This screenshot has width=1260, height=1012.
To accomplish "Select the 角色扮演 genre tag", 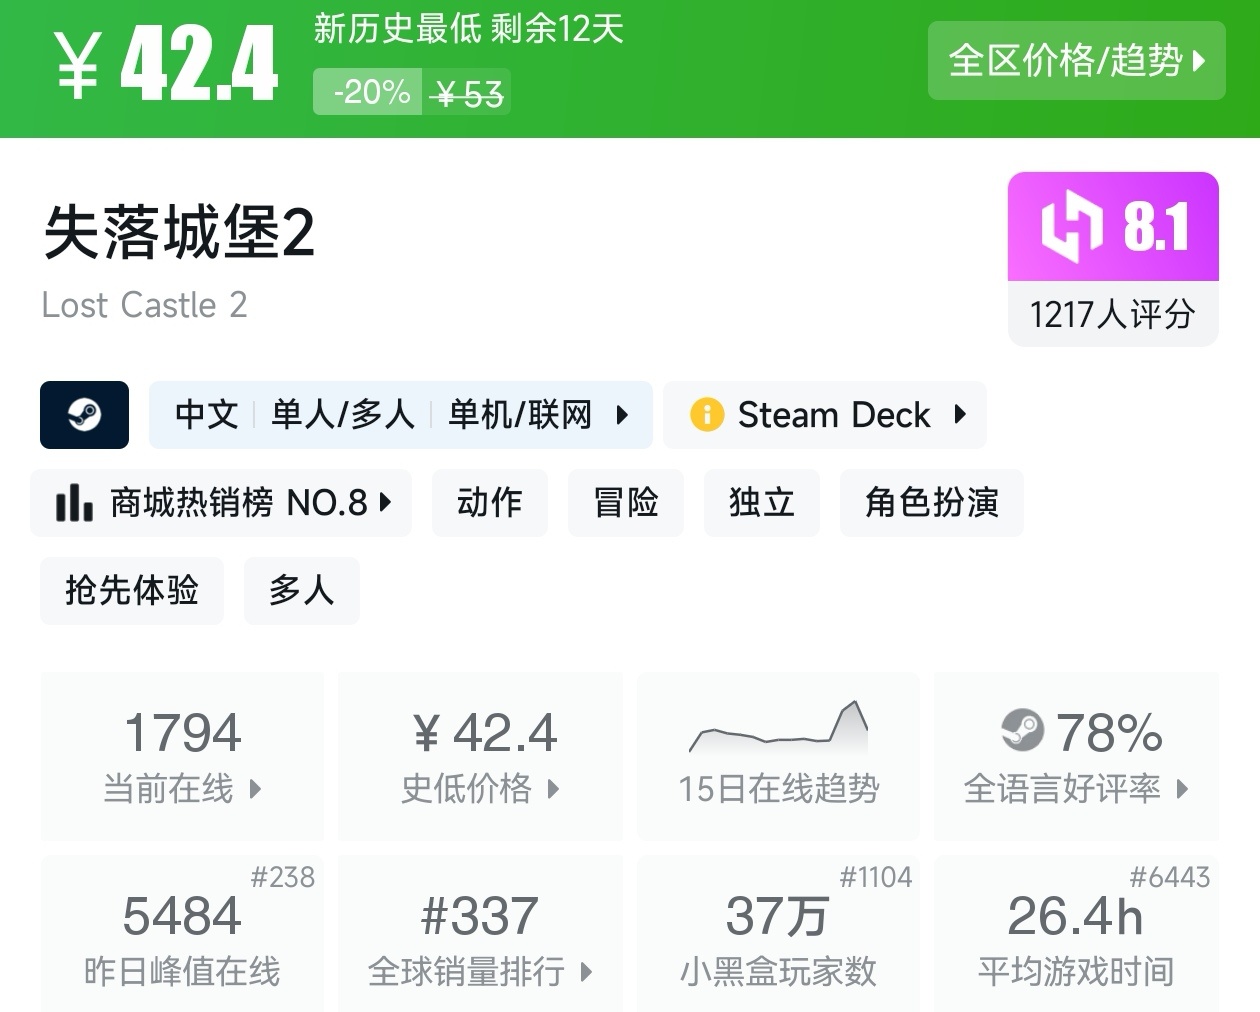I will coord(932,503).
